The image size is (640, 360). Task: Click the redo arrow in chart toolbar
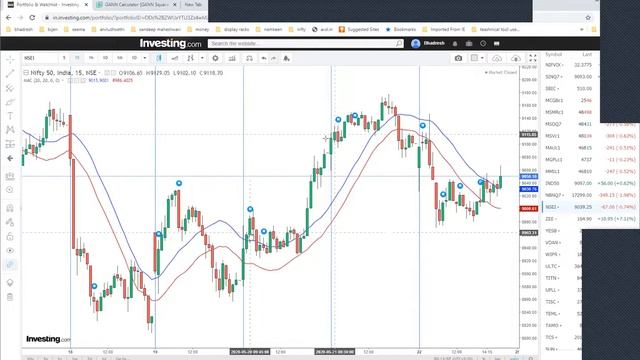click(x=273, y=58)
